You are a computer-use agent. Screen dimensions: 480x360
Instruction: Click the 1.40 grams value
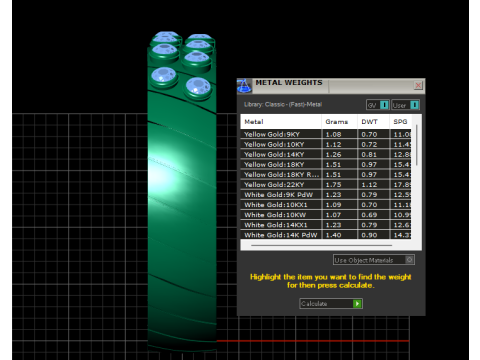click(x=333, y=235)
